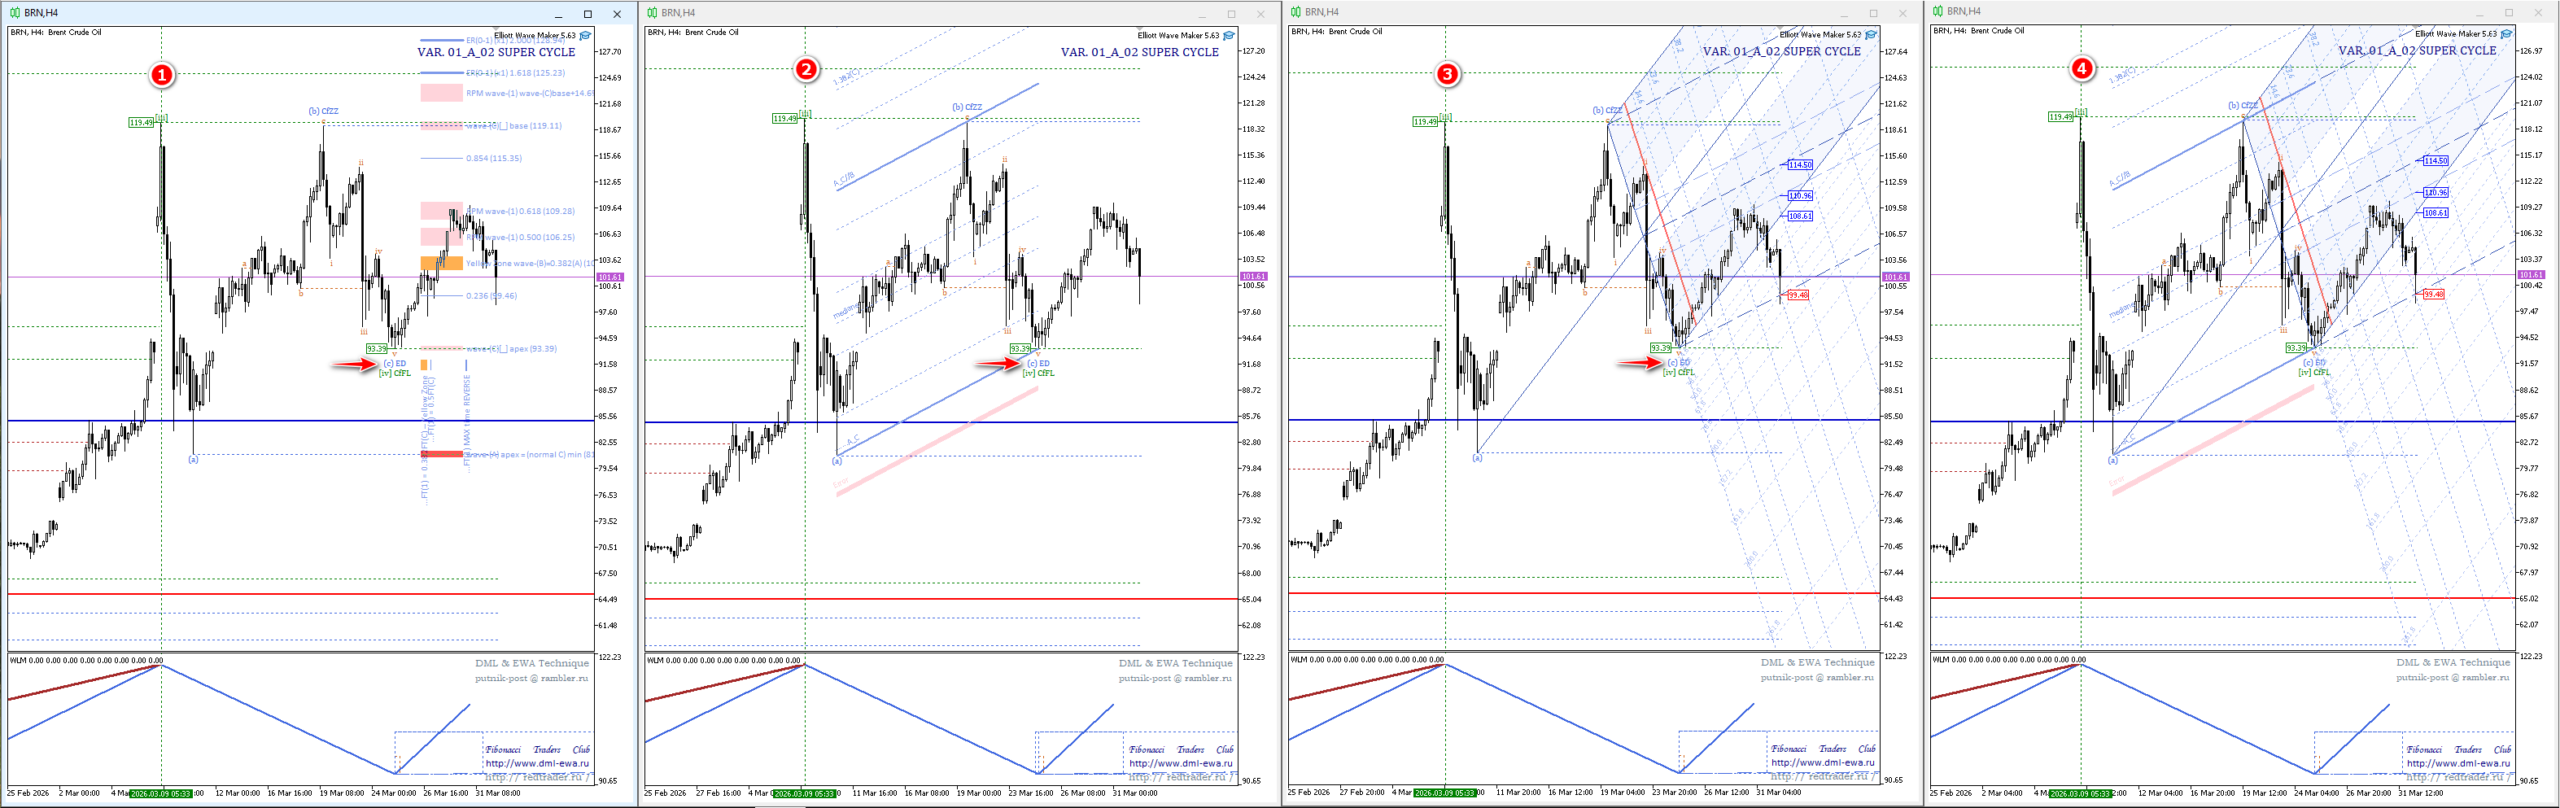Click the 114.50 price label in chart 3

pyautogui.click(x=1799, y=165)
